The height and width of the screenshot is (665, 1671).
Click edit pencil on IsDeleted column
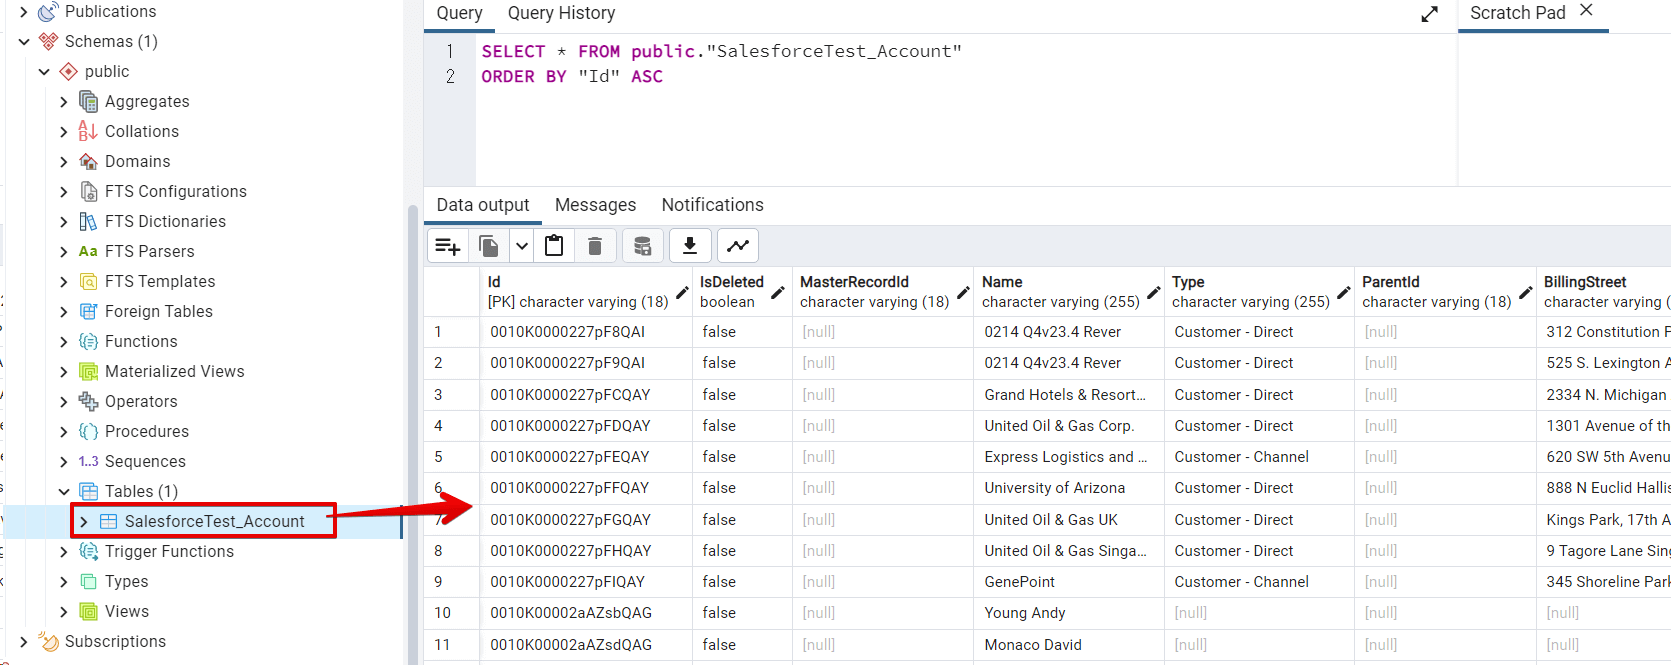click(x=777, y=293)
